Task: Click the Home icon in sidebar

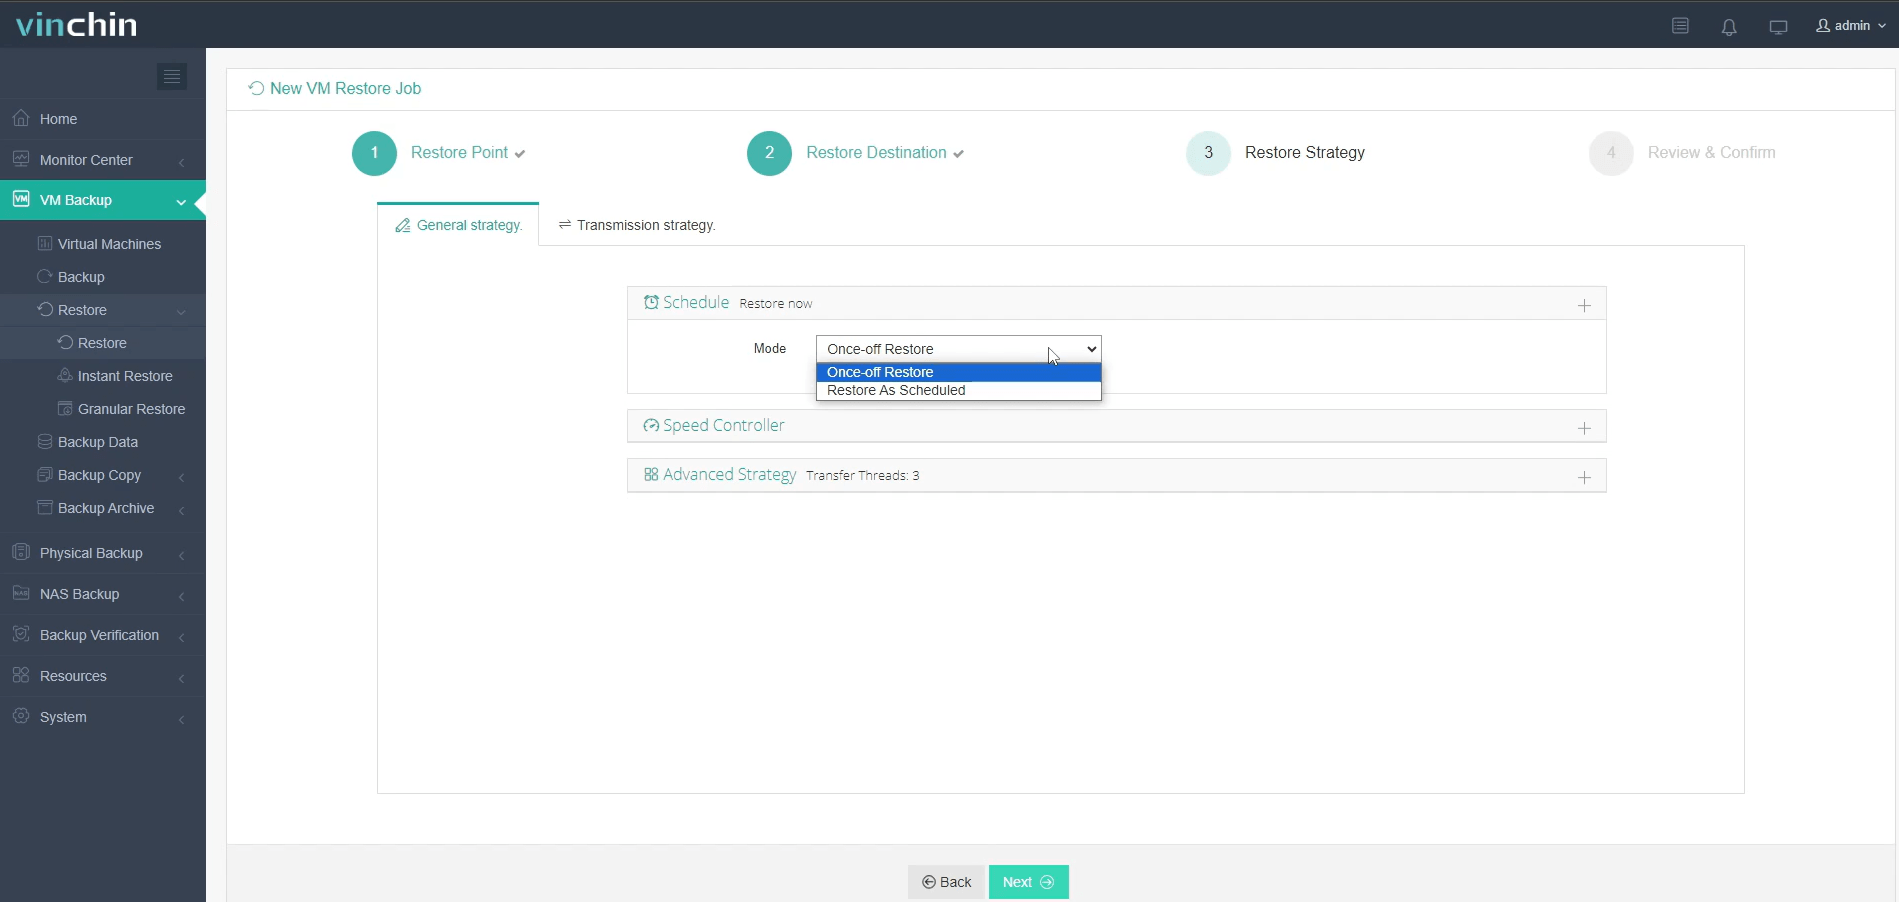Action: (x=21, y=119)
